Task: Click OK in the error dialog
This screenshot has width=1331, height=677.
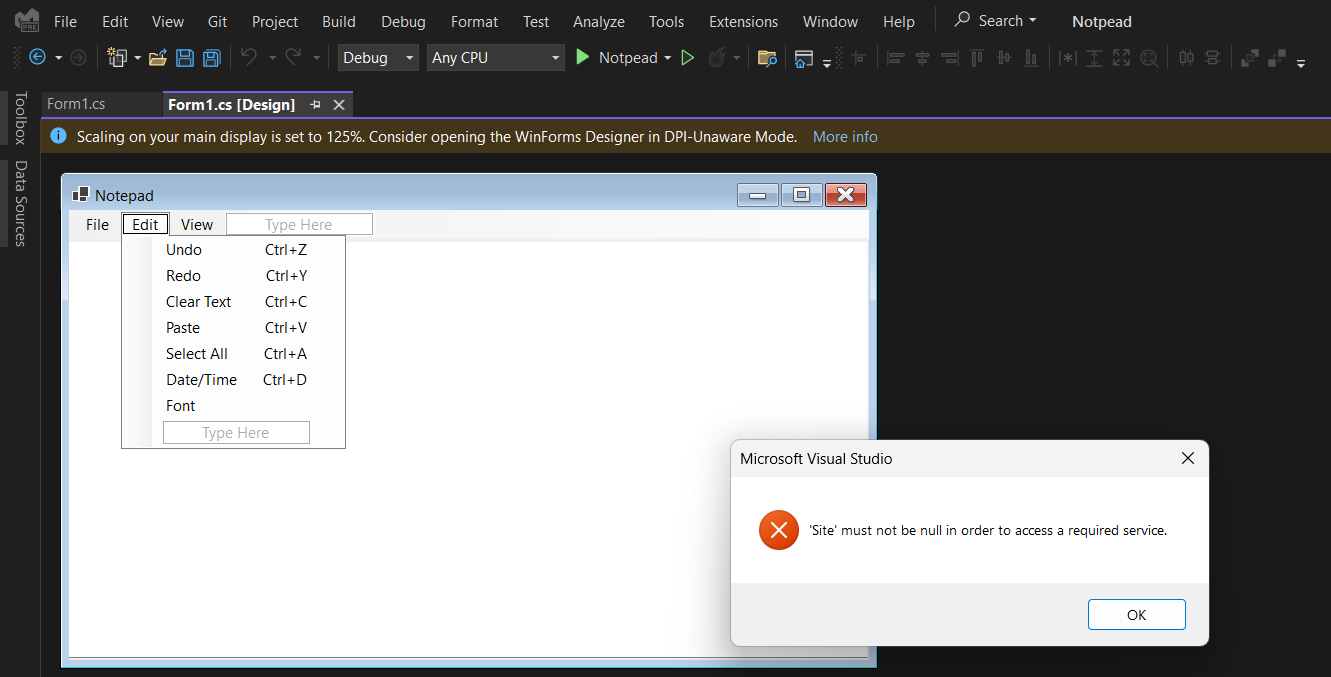Action: tap(1136, 615)
